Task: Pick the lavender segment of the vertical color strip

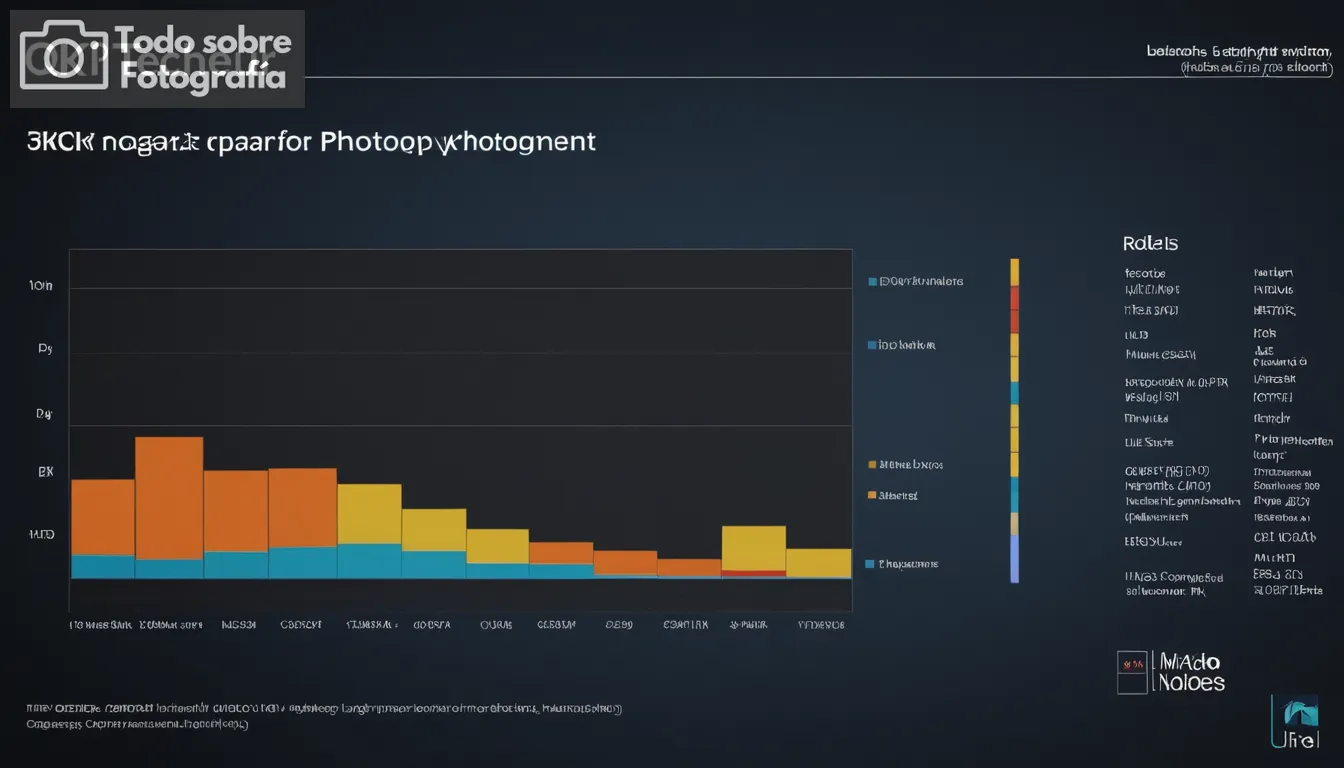Action: [1014, 559]
